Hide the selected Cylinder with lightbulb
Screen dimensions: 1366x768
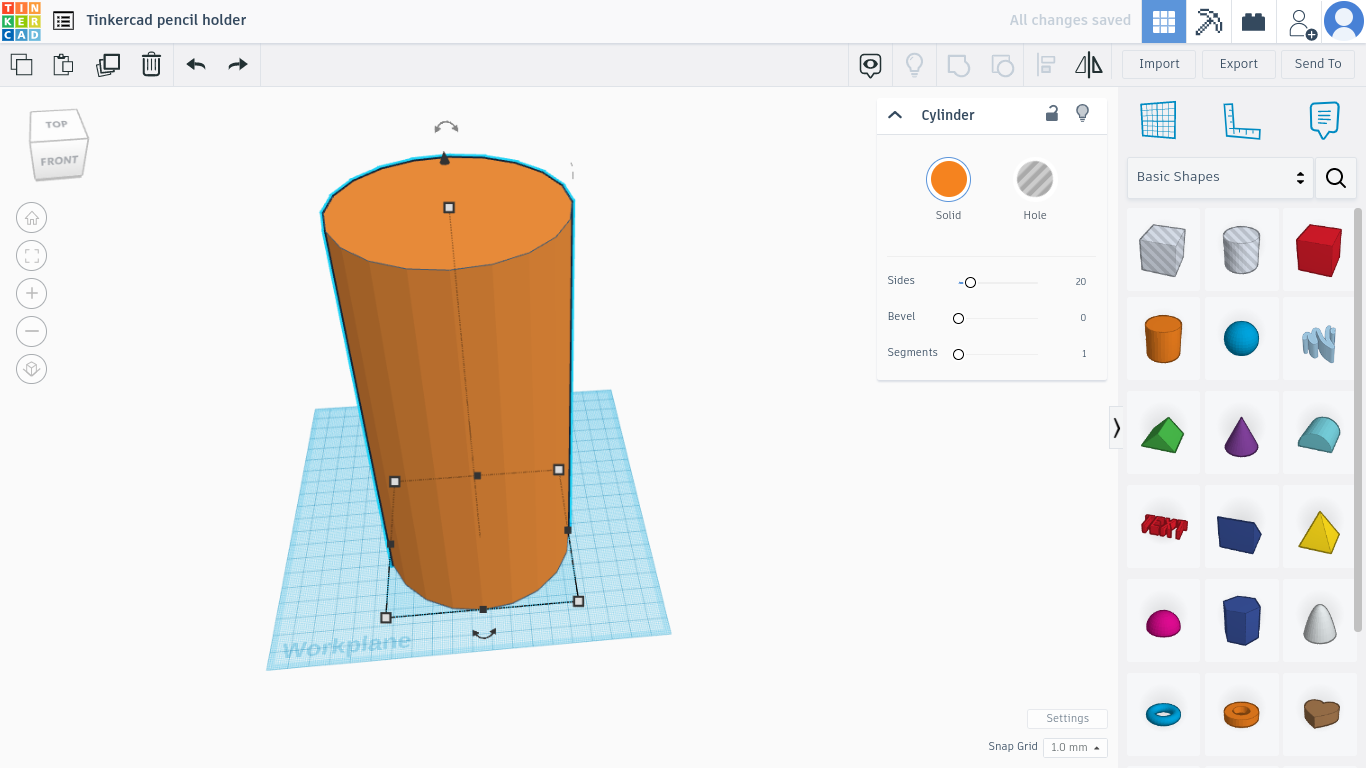(1082, 113)
